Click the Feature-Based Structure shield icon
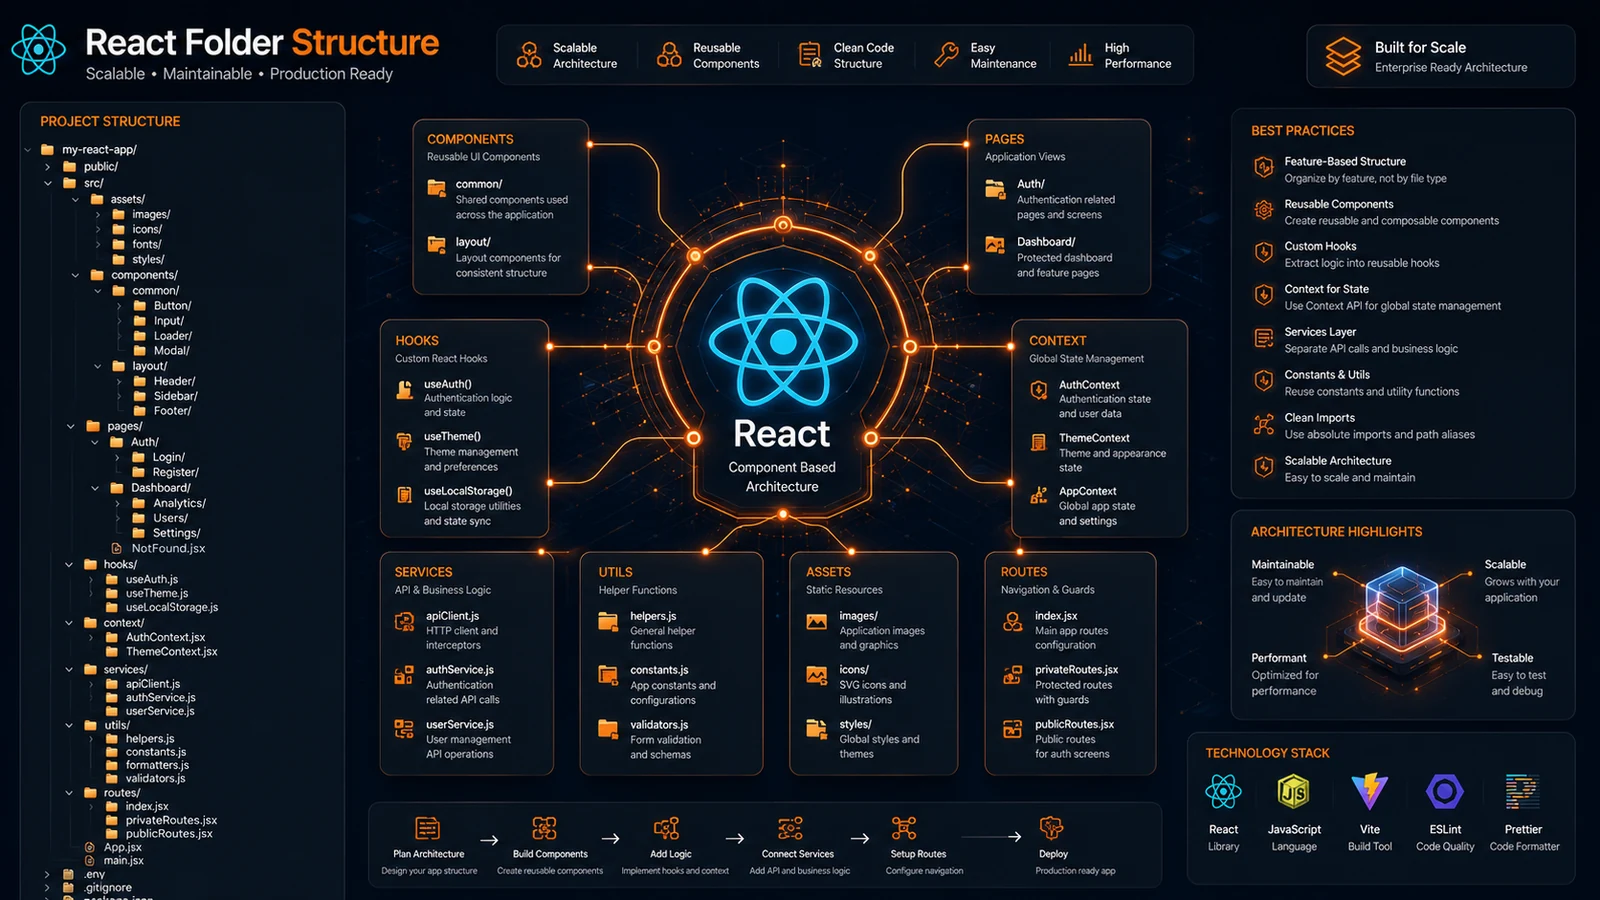This screenshot has width=1600, height=900. pyautogui.click(x=1264, y=167)
